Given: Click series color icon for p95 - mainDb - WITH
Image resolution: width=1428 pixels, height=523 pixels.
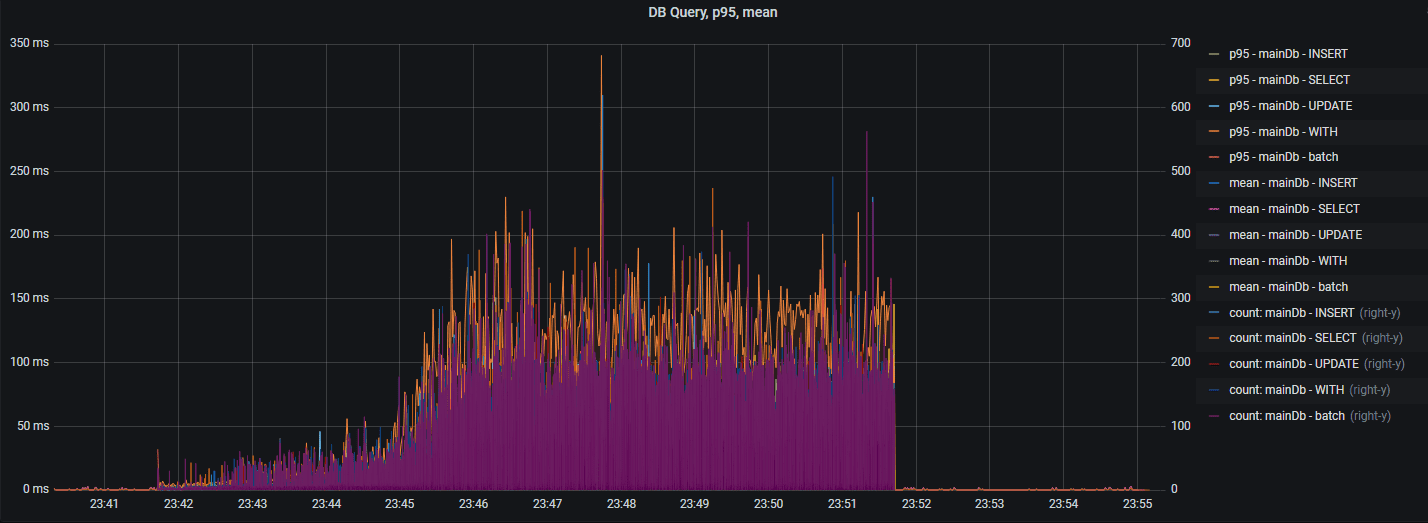Looking at the screenshot, I should point(1214,132).
